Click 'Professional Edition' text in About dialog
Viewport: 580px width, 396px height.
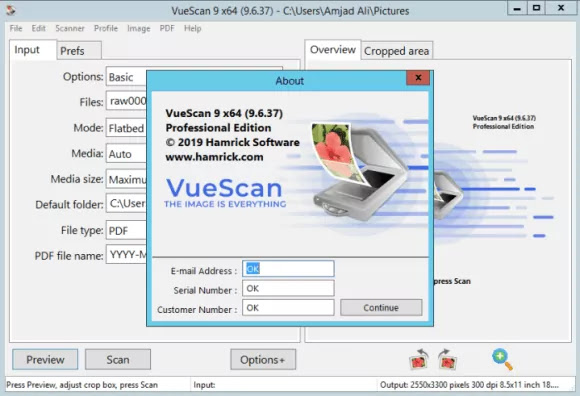[x=218, y=128]
